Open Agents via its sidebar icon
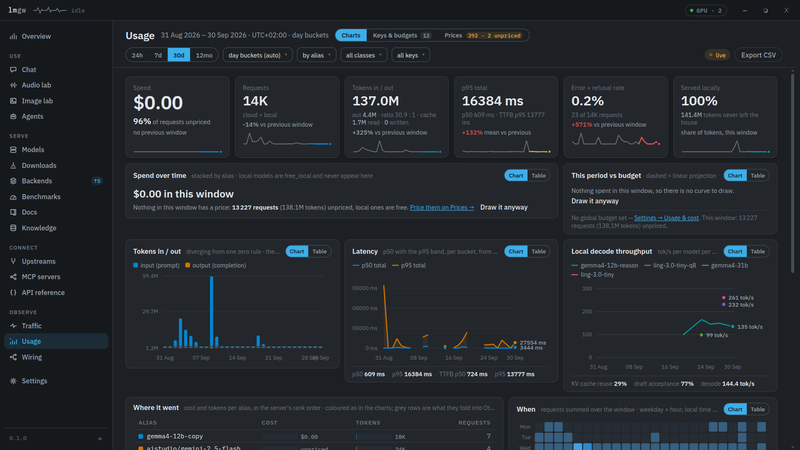Viewport: 800px width, 450px height. (13, 116)
